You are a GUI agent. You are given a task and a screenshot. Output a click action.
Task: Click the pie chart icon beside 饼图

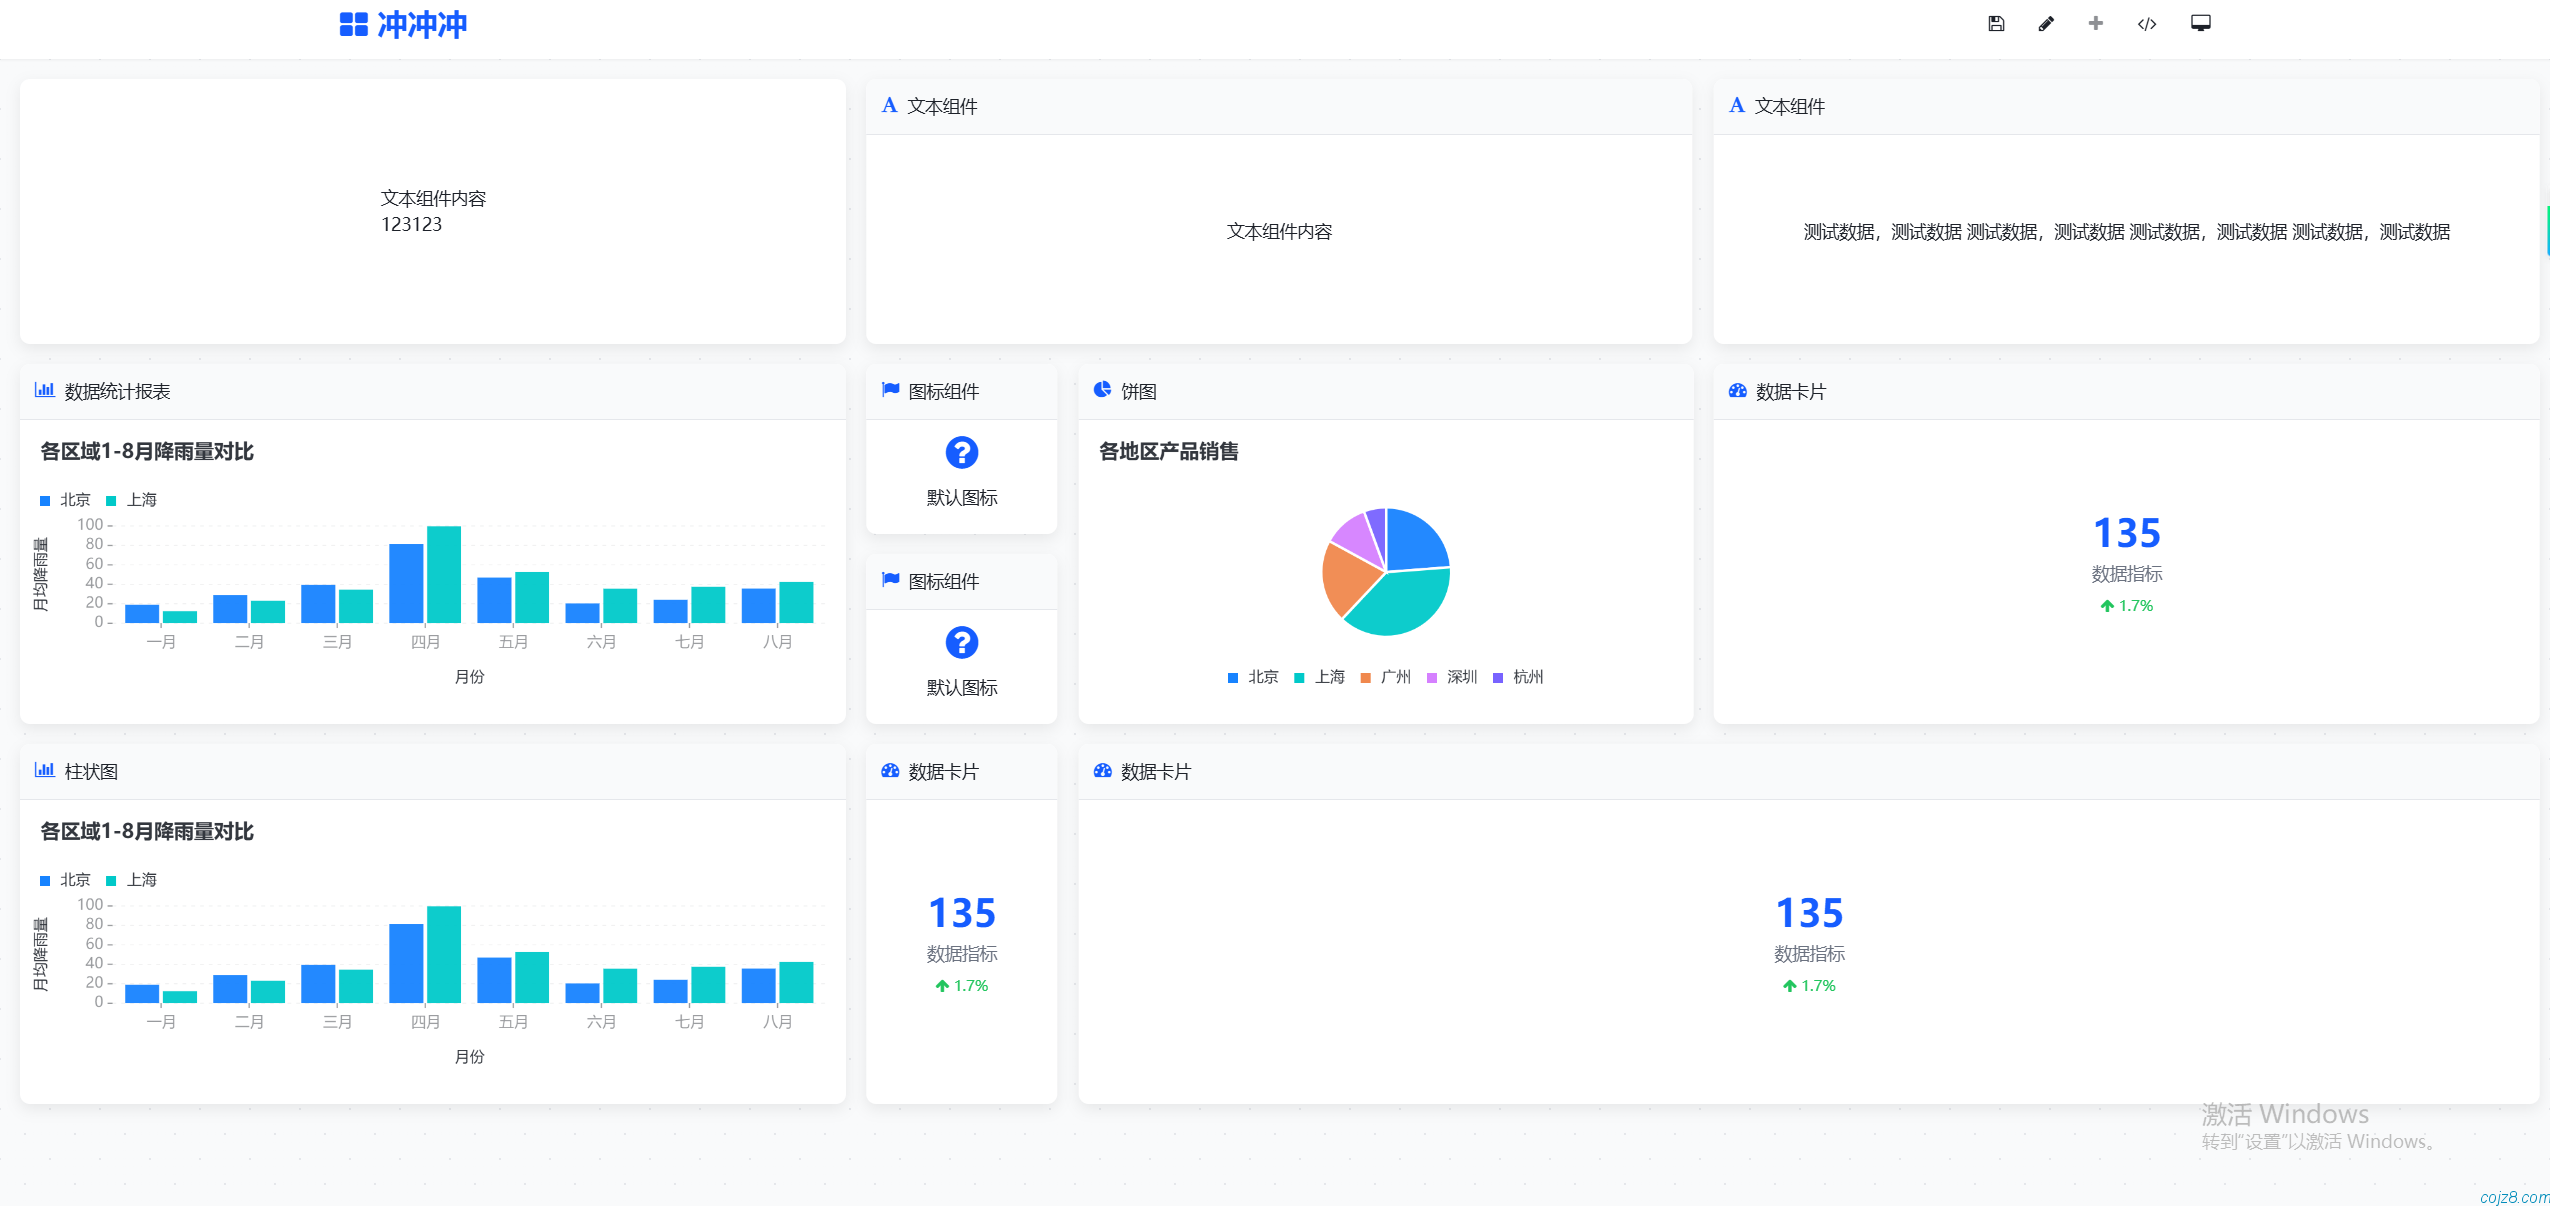(1102, 390)
